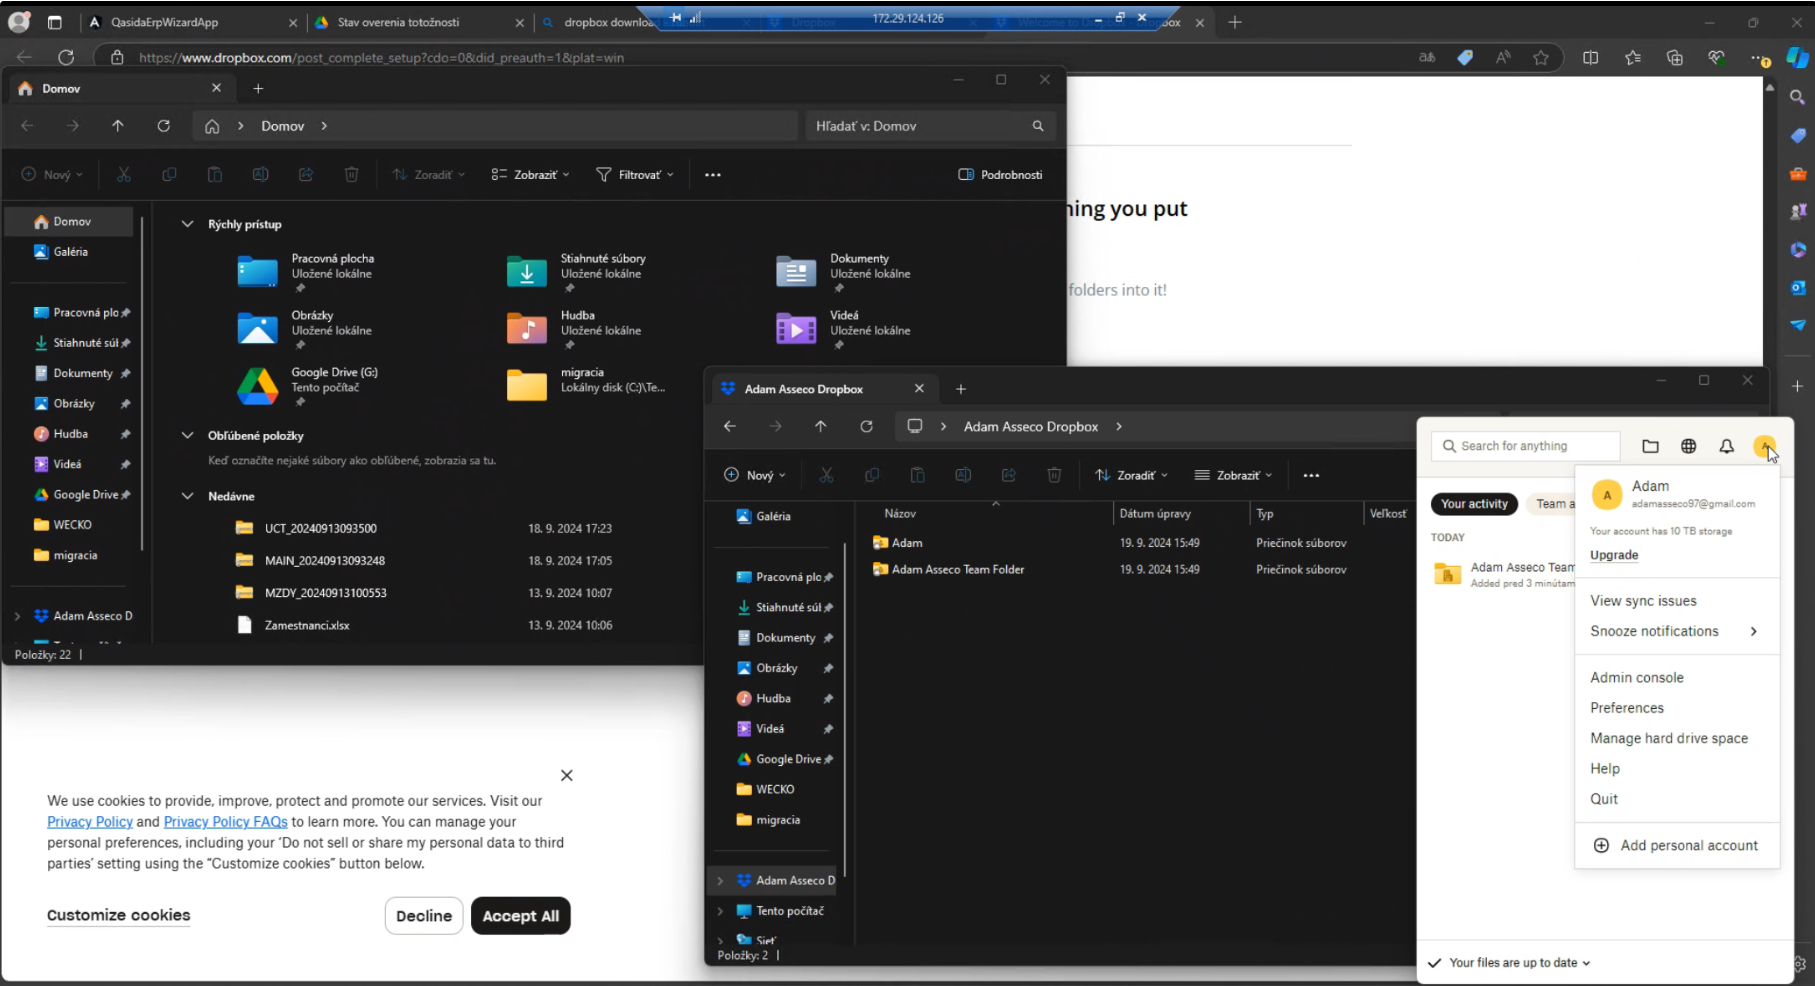Quit Dropbox from account menu
The width and height of the screenshot is (1815, 986).
point(1604,799)
